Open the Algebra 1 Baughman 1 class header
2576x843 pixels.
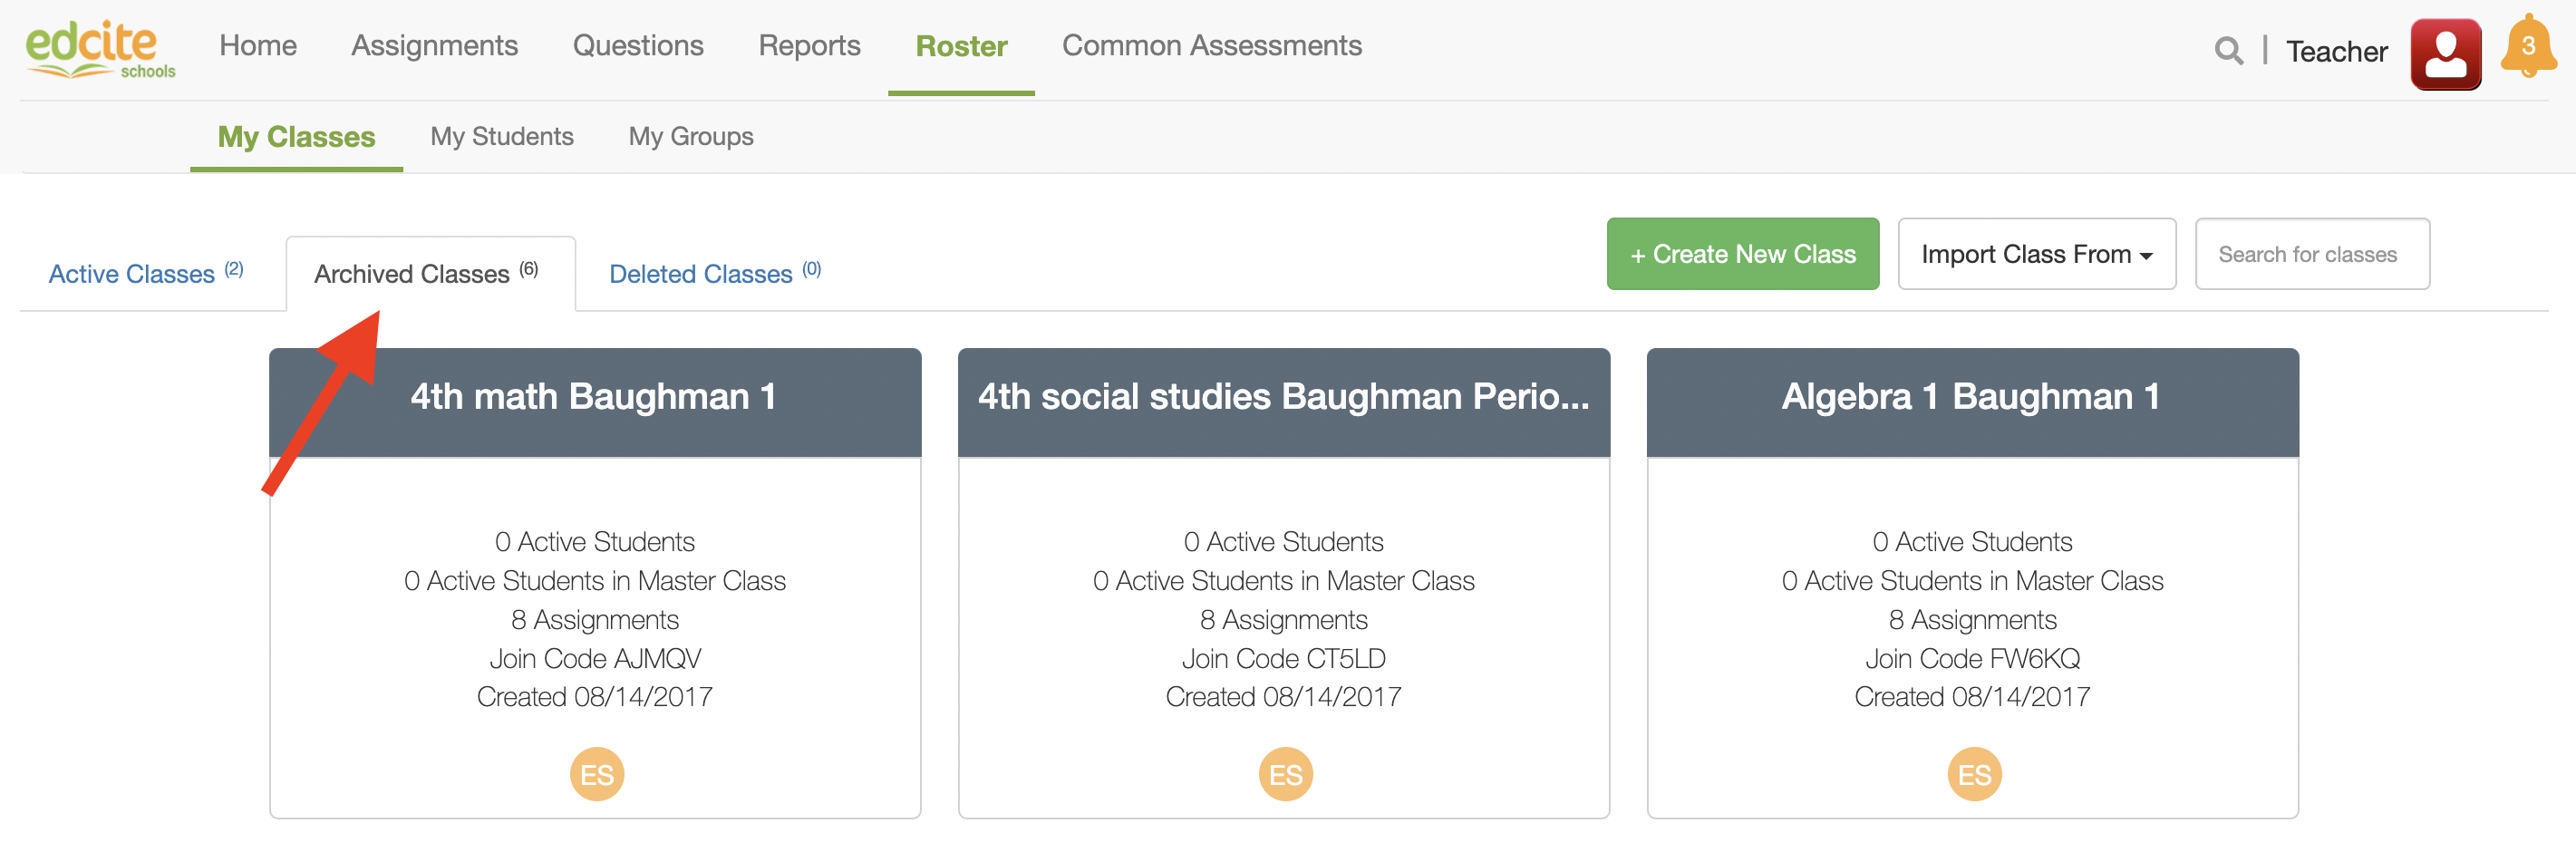coord(1971,397)
